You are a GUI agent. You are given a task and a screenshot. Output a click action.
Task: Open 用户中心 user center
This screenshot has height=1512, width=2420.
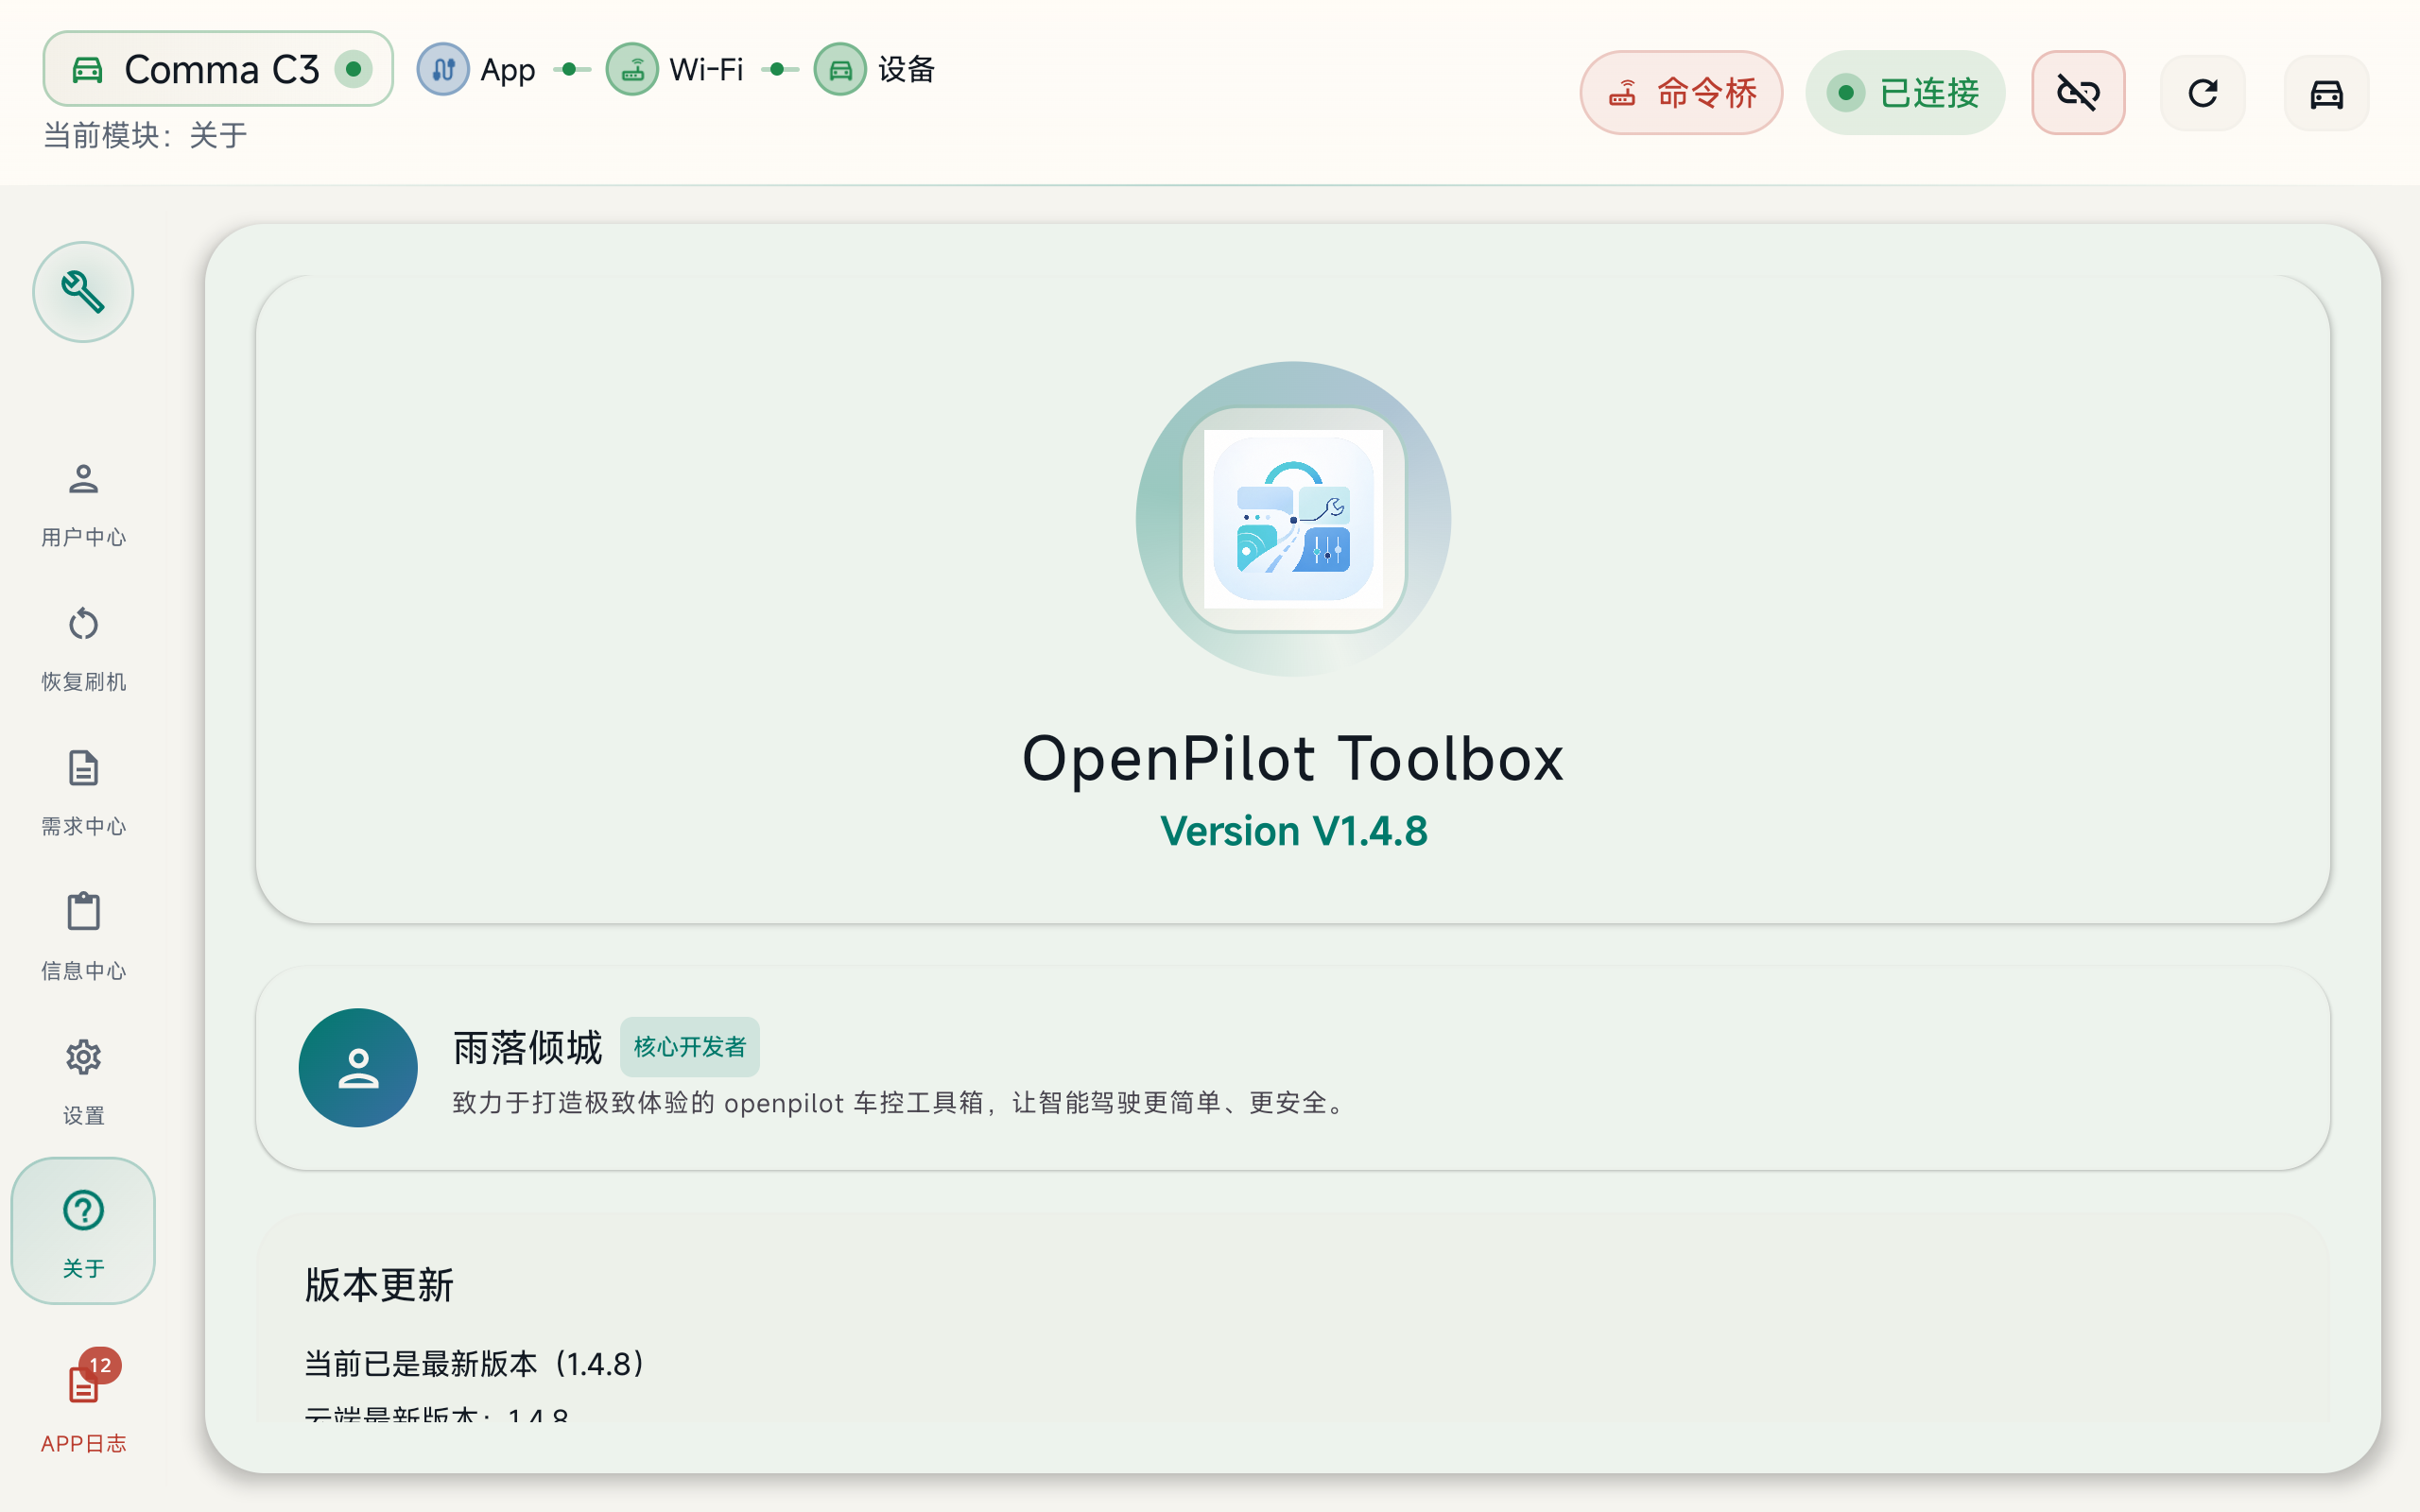coord(83,505)
